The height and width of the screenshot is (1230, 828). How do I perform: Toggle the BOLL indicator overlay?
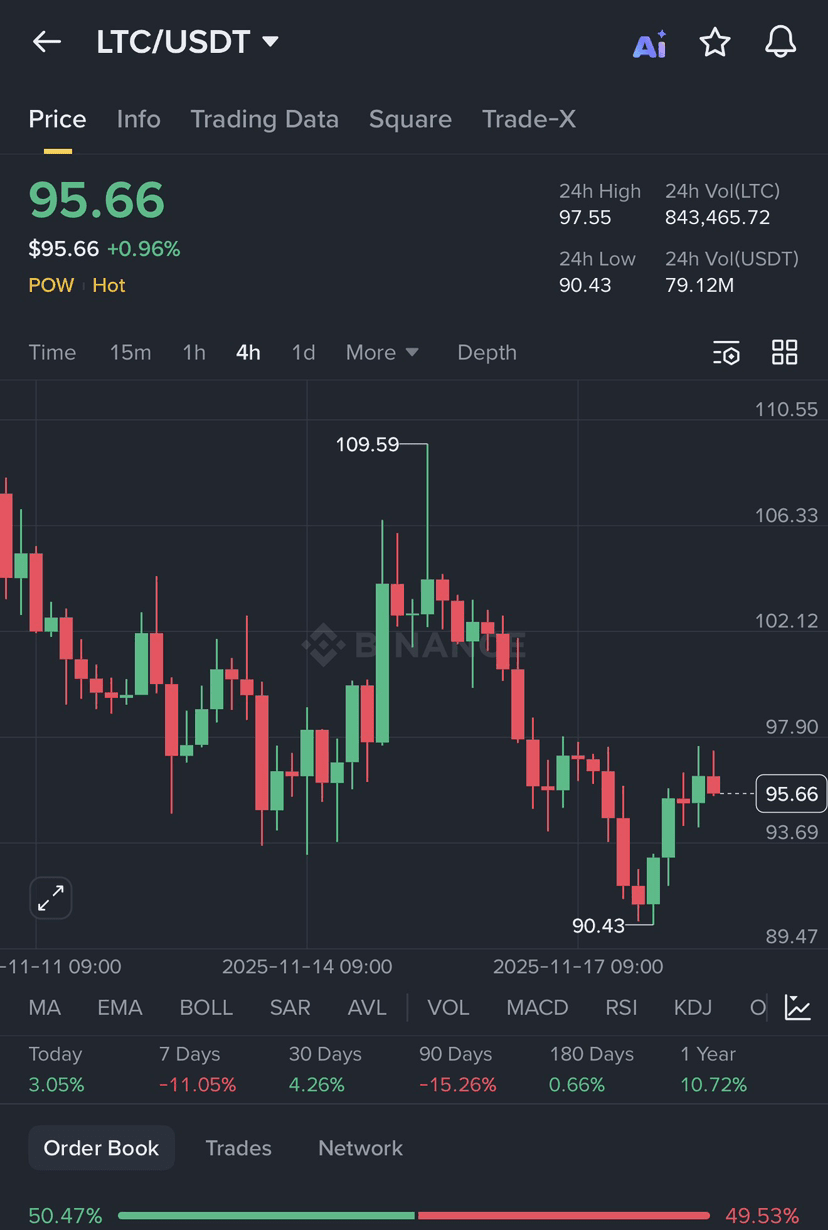click(x=206, y=1007)
